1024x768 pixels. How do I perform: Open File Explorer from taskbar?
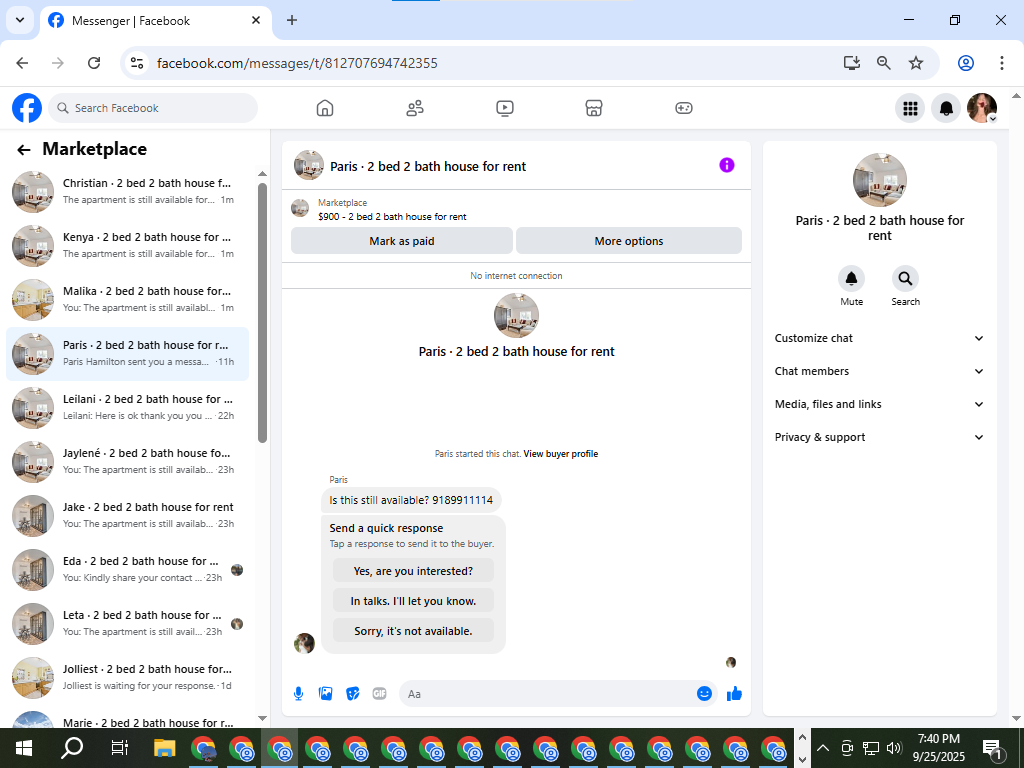(x=165, y=748)
